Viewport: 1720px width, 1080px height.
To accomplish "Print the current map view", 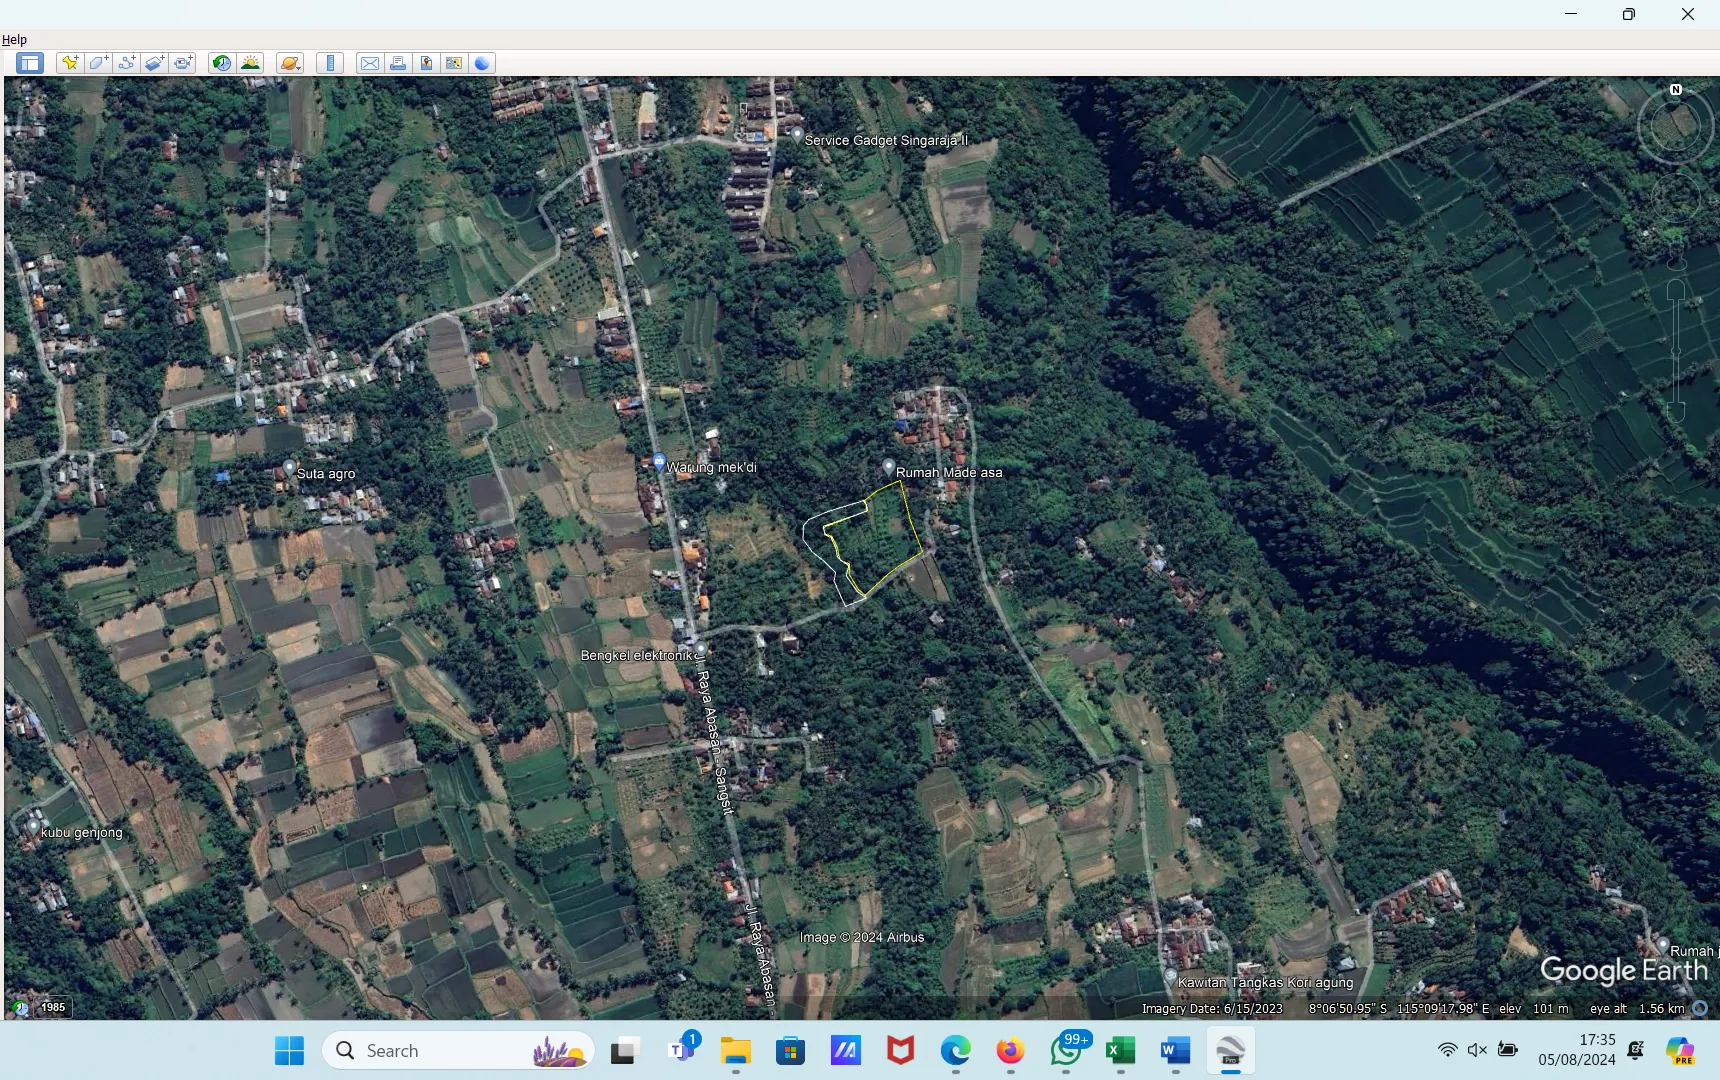I will [x=398, y=63].
